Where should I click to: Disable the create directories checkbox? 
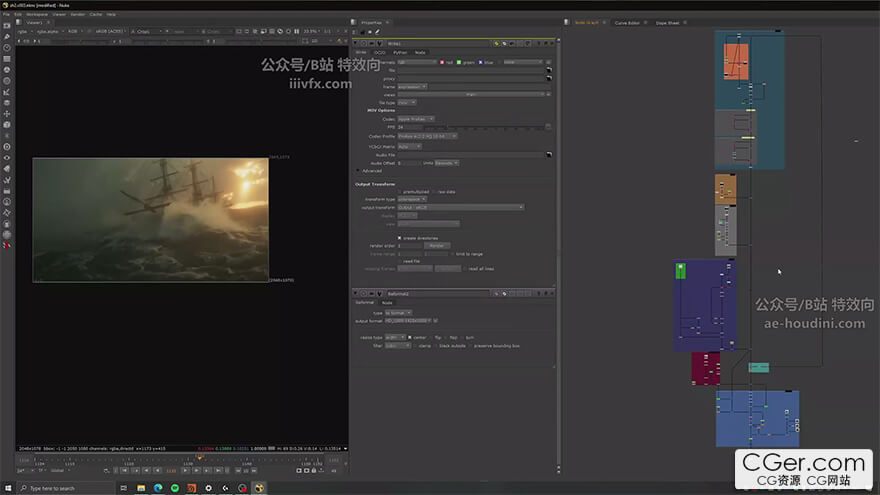click(400, 237)
